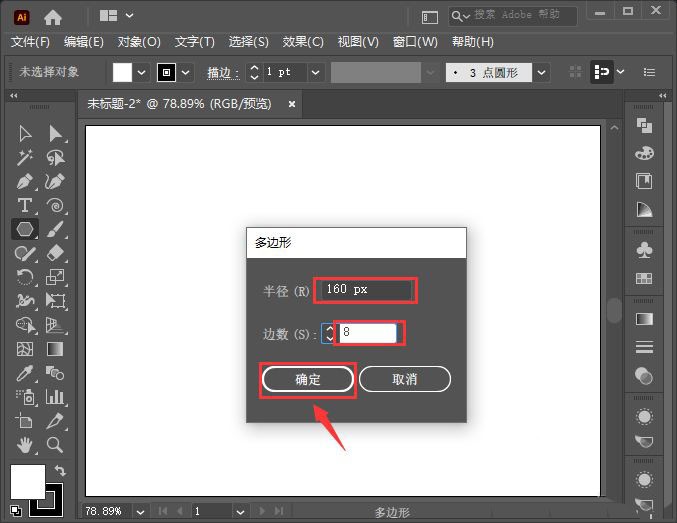Select the Curvature tool
Viewport: 677px width, 523px height.
tap(55, 181)
